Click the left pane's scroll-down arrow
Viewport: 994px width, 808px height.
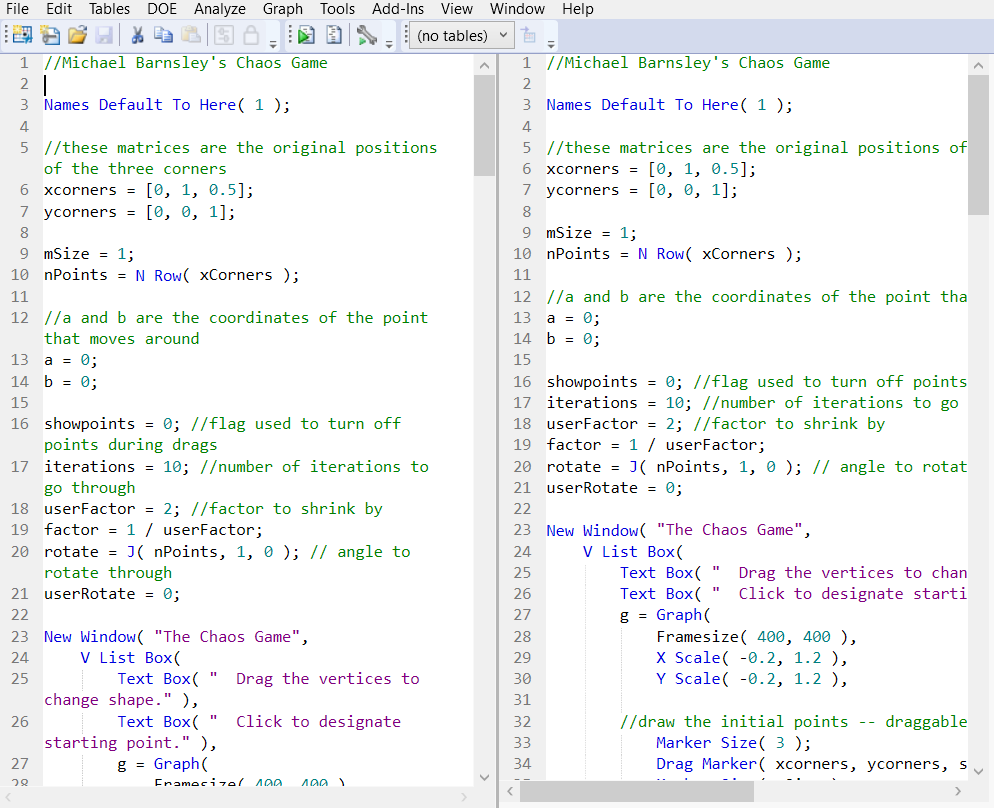coord(484,777)
